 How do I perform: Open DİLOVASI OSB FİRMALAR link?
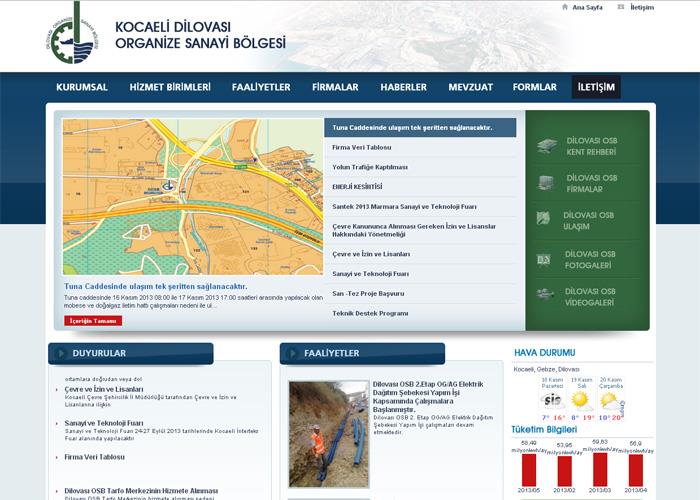pos(592,183)
